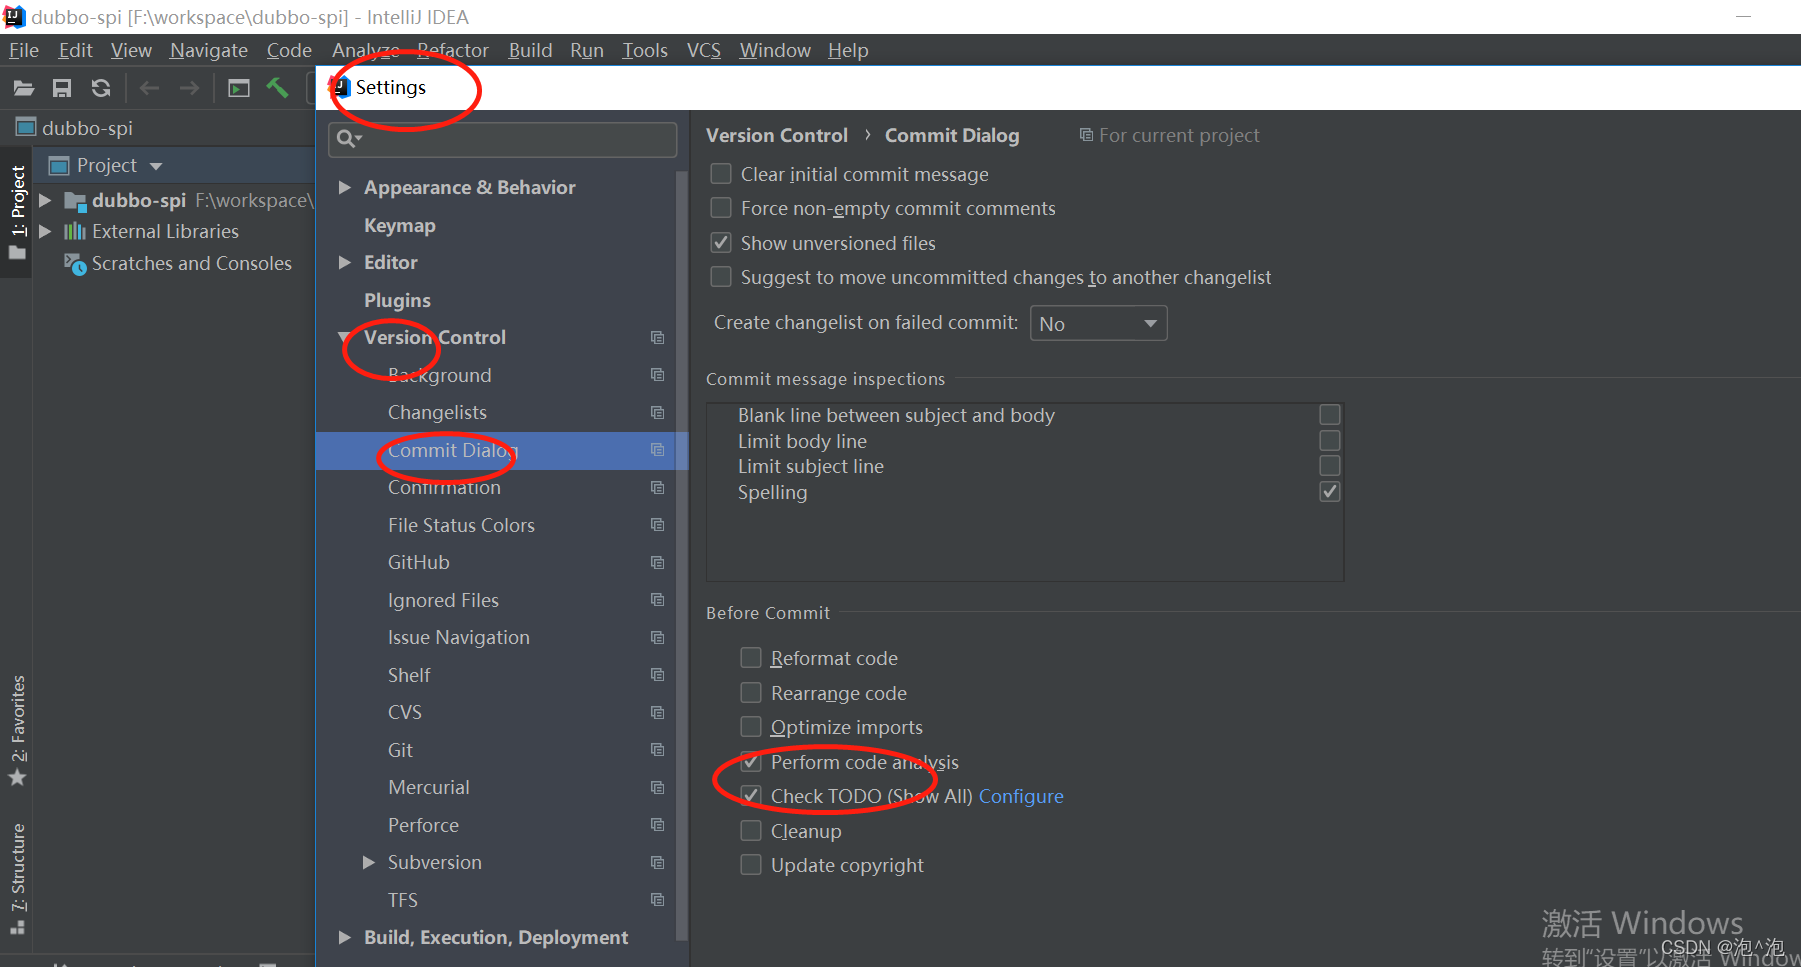Viewport: 1801px width, 967px height.
Task: Open Ignored Files settings page
Action: tap(443, 600)
